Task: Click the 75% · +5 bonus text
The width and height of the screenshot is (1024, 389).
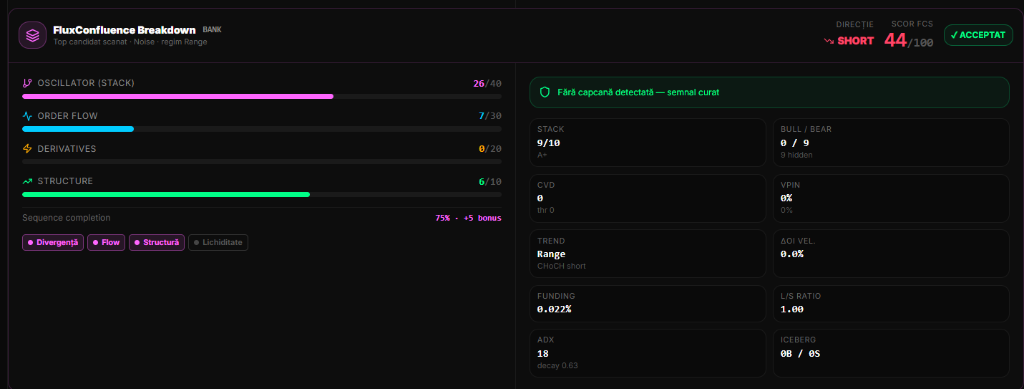Action: click(468, 218)
